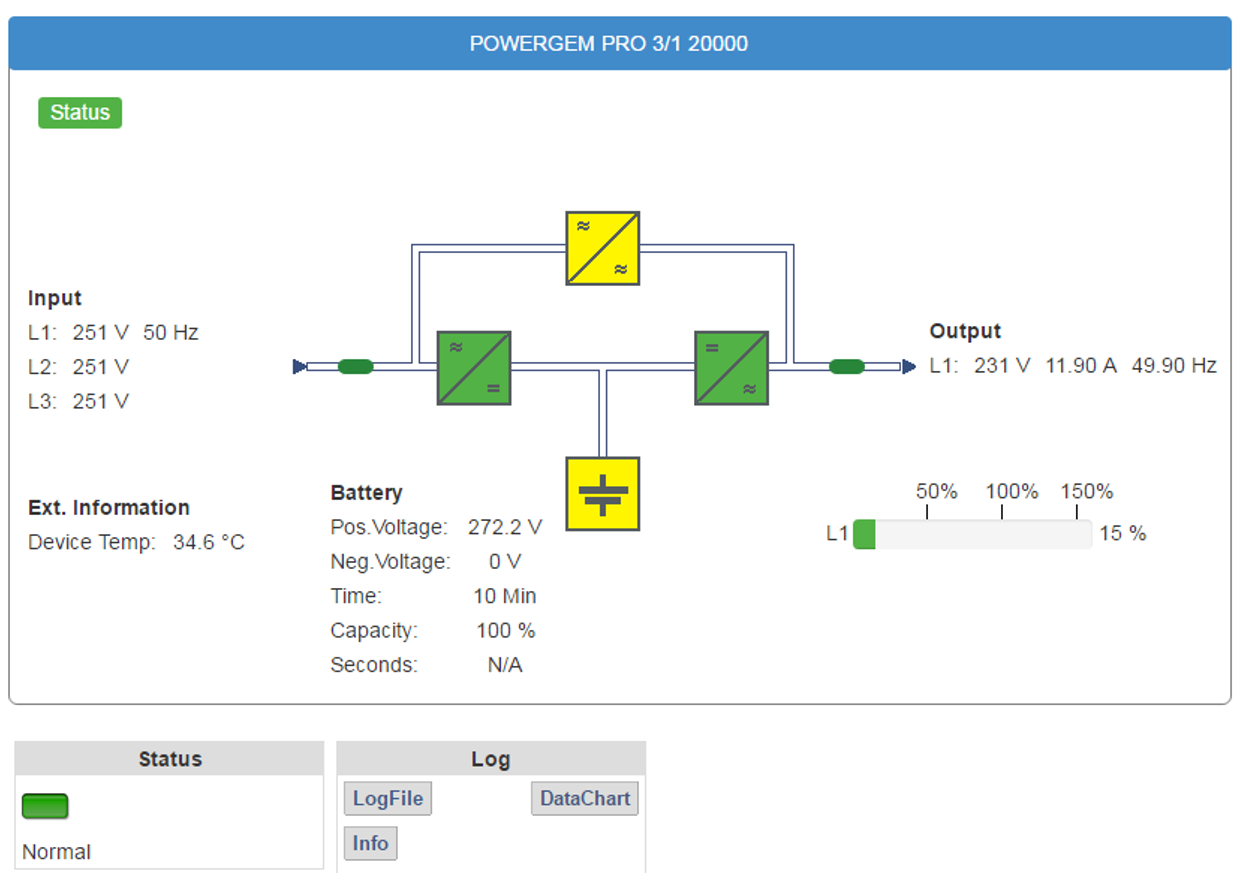Click the input frequency 50 Hz
This screenshot has width=1246, height=873.
click(x=171, y=332)
